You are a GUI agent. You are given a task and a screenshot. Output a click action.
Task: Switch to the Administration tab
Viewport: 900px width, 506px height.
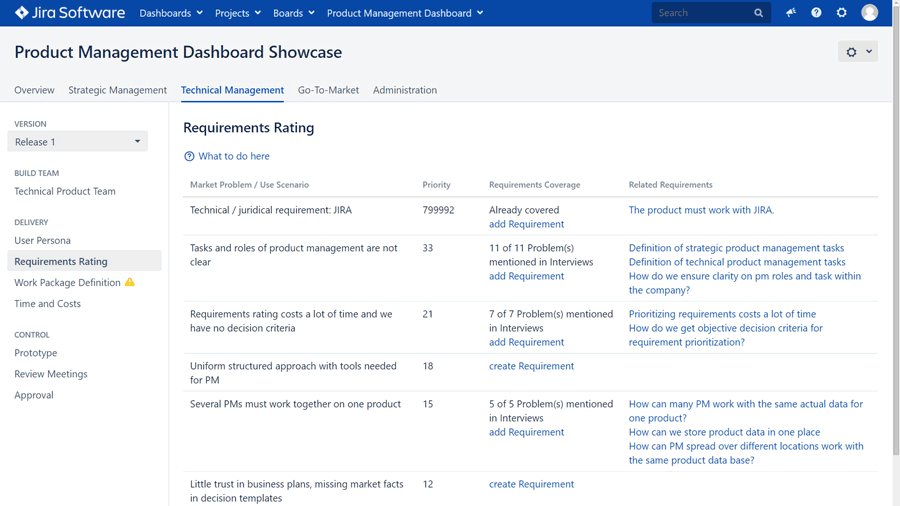405,90
